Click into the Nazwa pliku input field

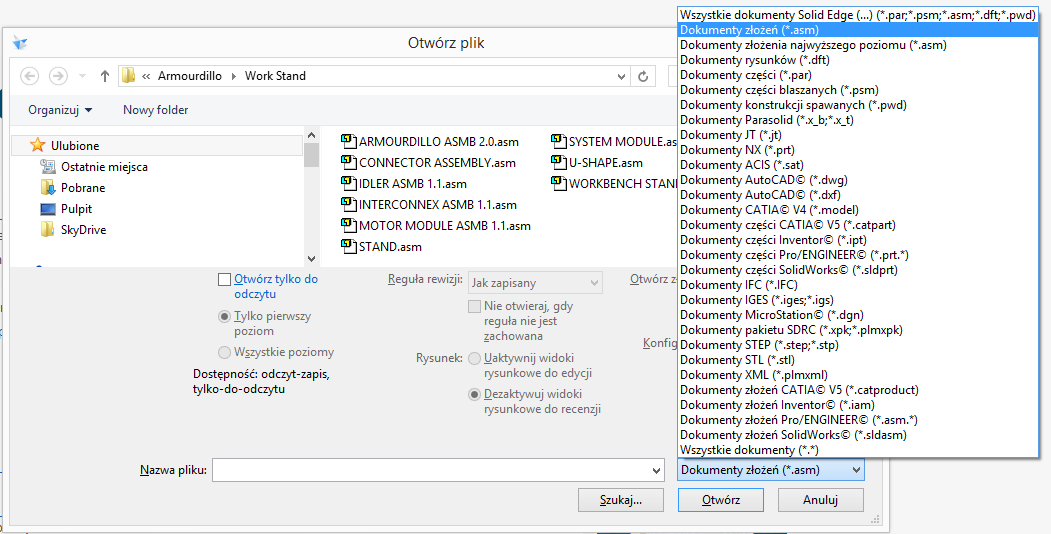pos(432,470)
